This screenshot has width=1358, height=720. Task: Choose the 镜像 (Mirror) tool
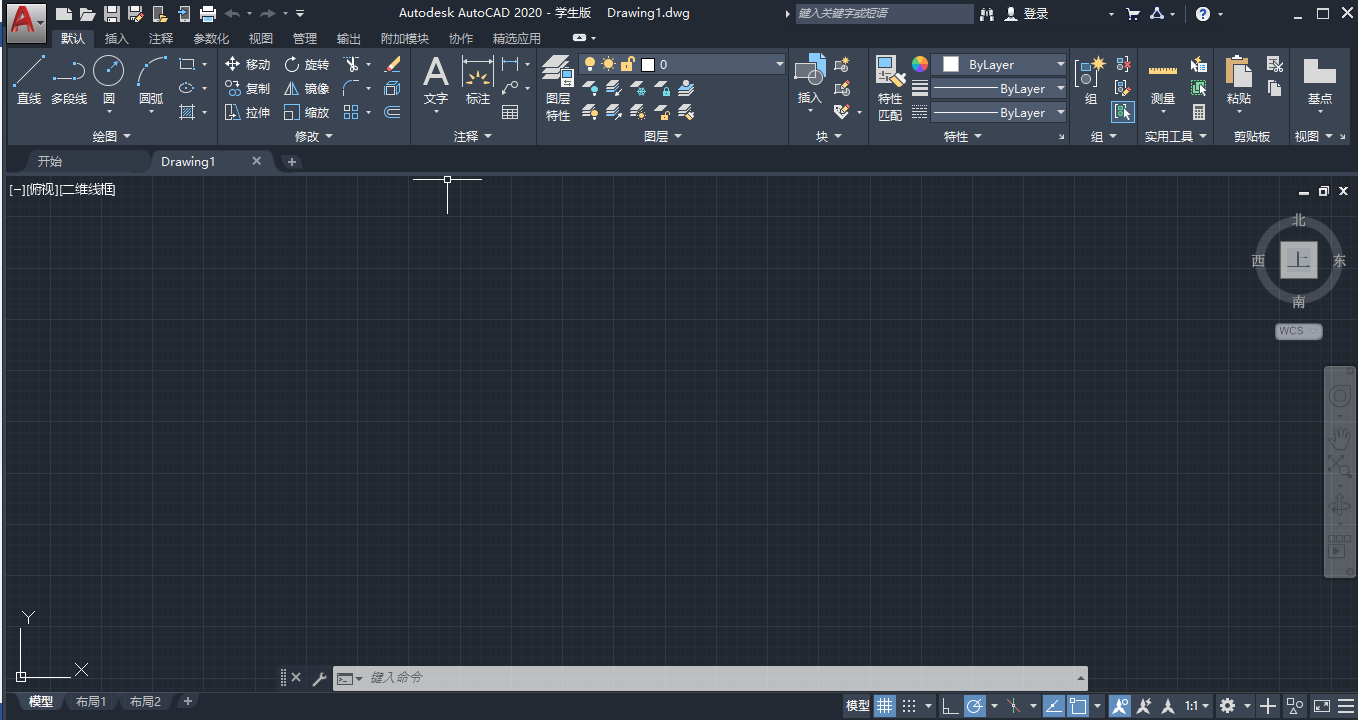click(x=306, y=88)
